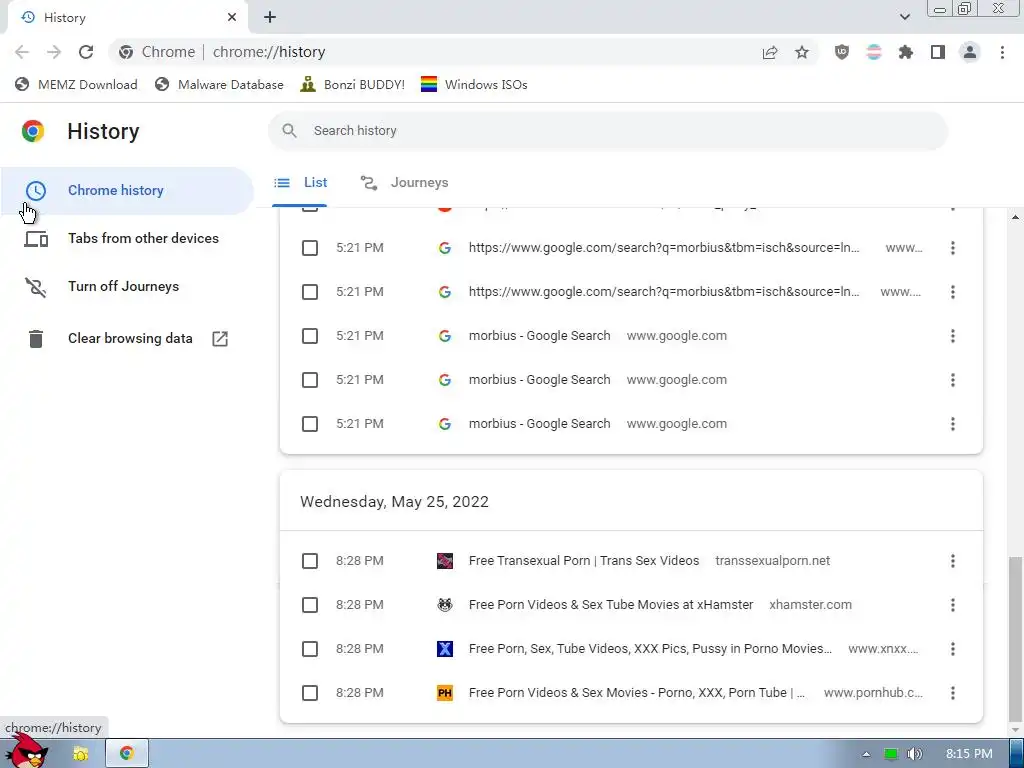
Task: Click the scrollbar down arrow
Action: (x=1015, y=729)
